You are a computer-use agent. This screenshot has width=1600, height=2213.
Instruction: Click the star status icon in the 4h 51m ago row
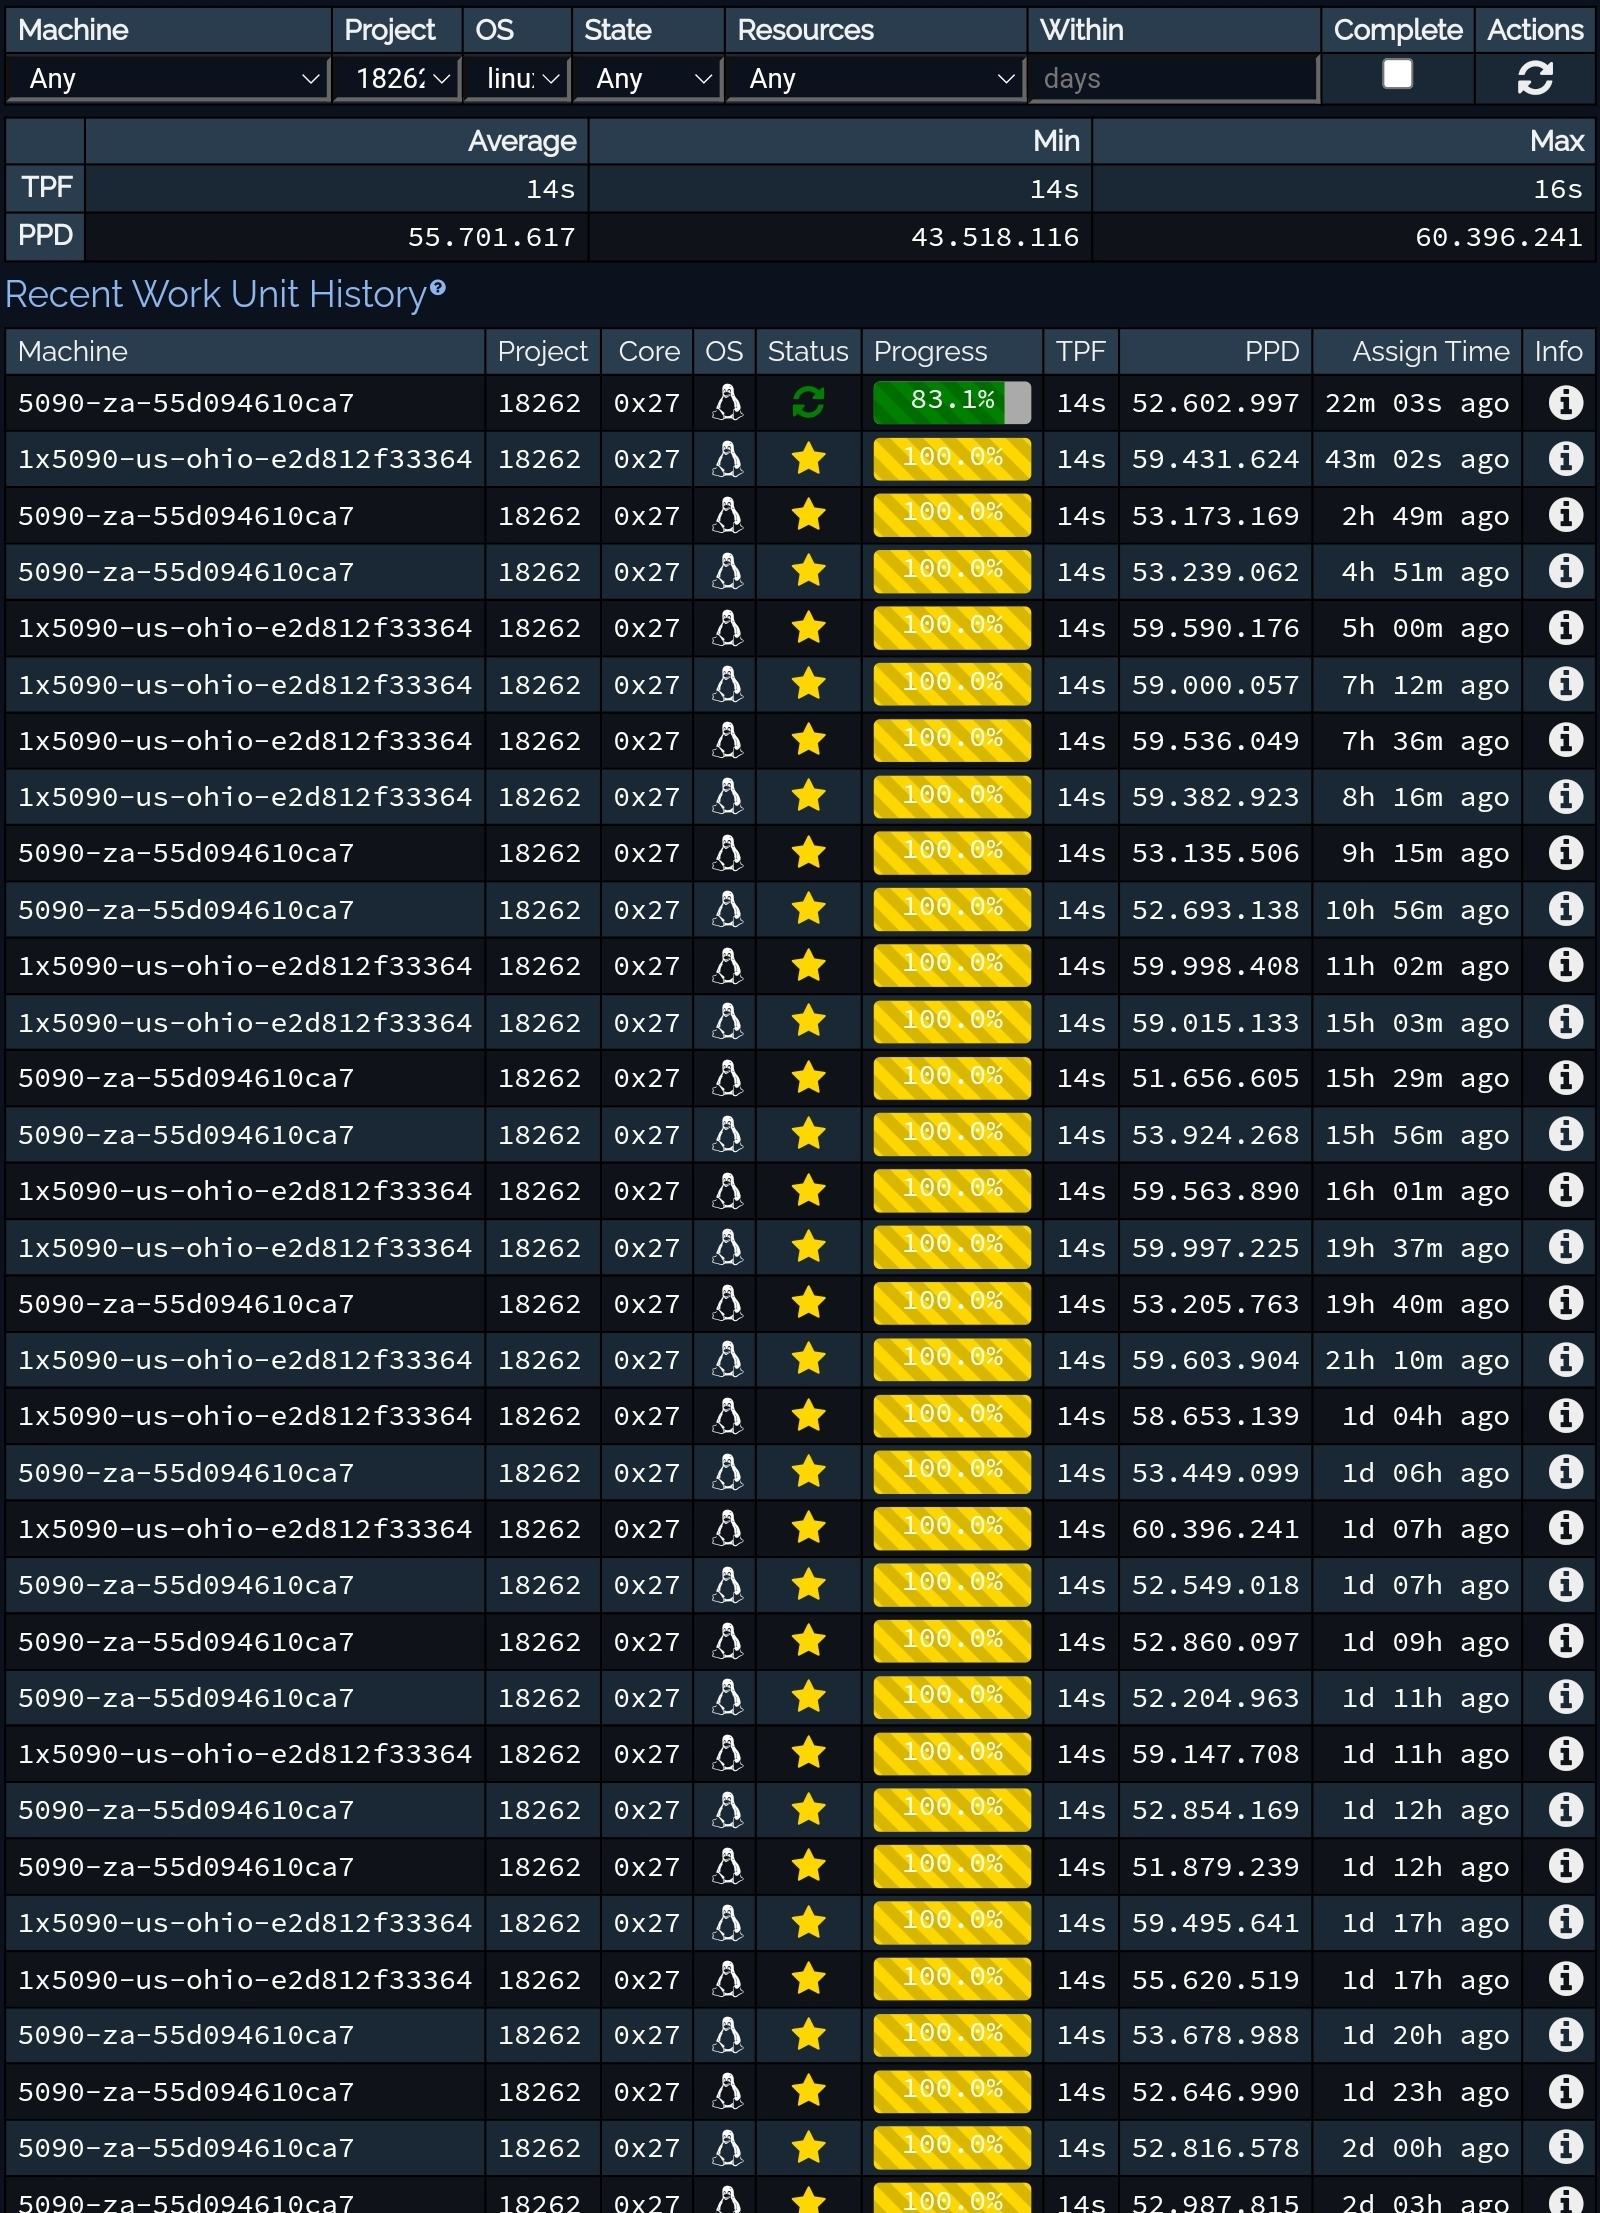pos(808,571)
